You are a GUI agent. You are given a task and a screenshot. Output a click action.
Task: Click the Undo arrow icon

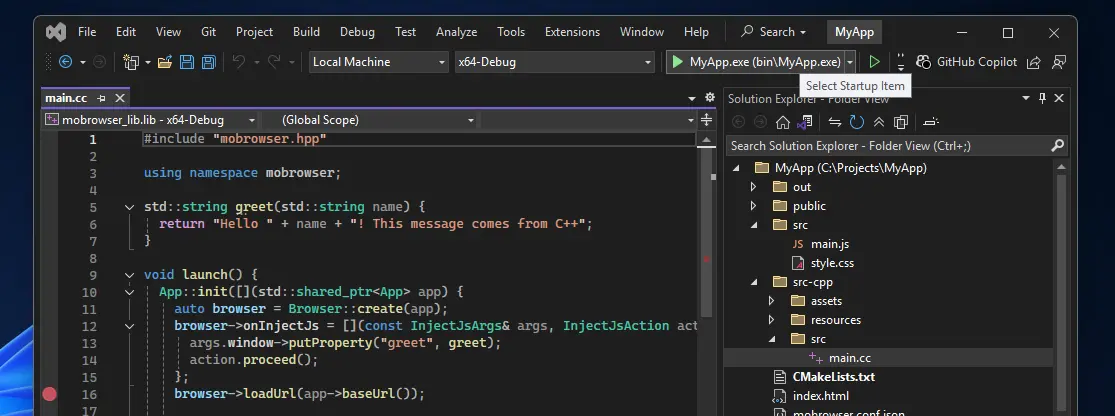tap(238, 62)
